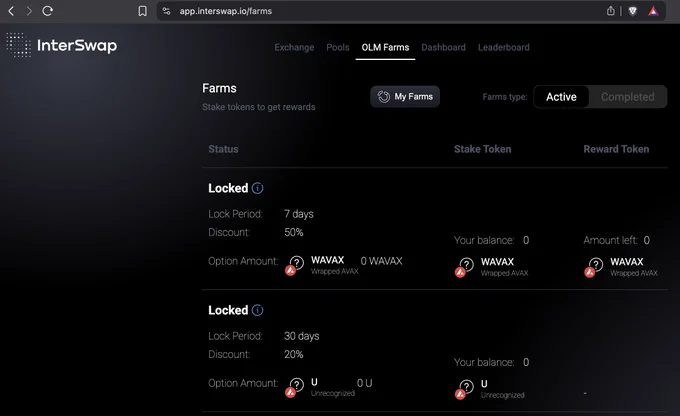680x416 pixels.
Task: Click the InterSwap logo
Action: (62, 45)
